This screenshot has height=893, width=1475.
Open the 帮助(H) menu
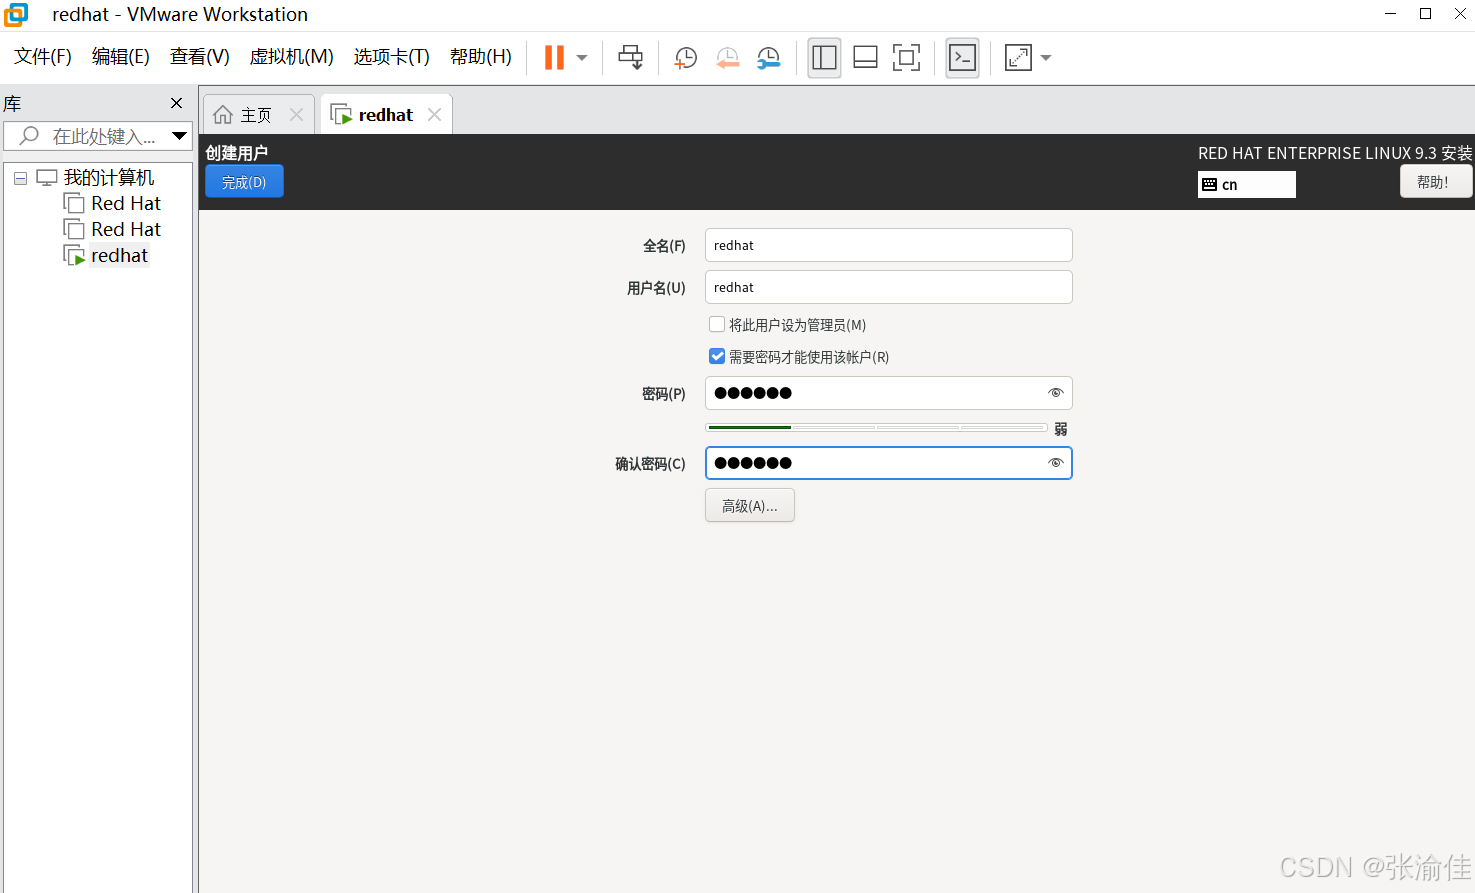[x=481, y=57]
